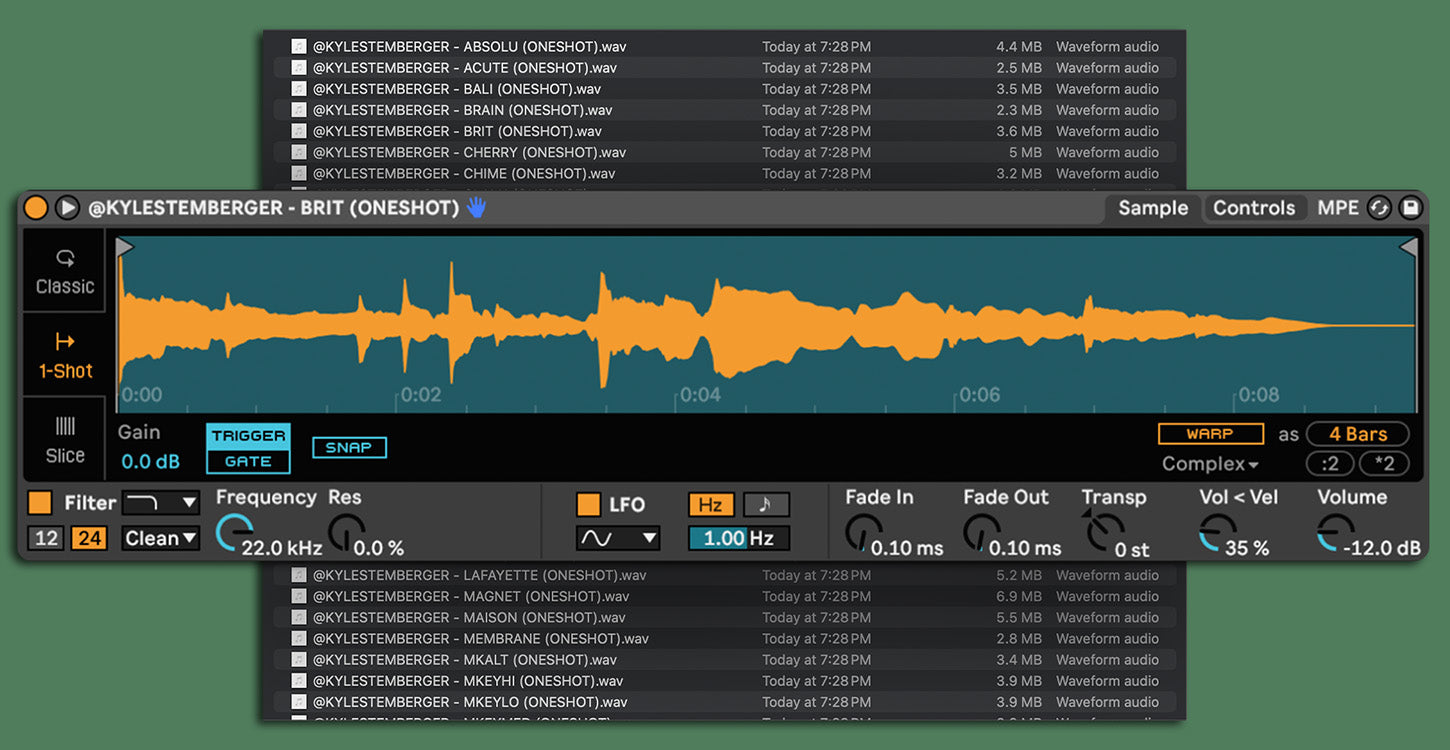1450x750 pixels.
Task: Click the hot-swap refresh icon
Action: (1379, 208)
